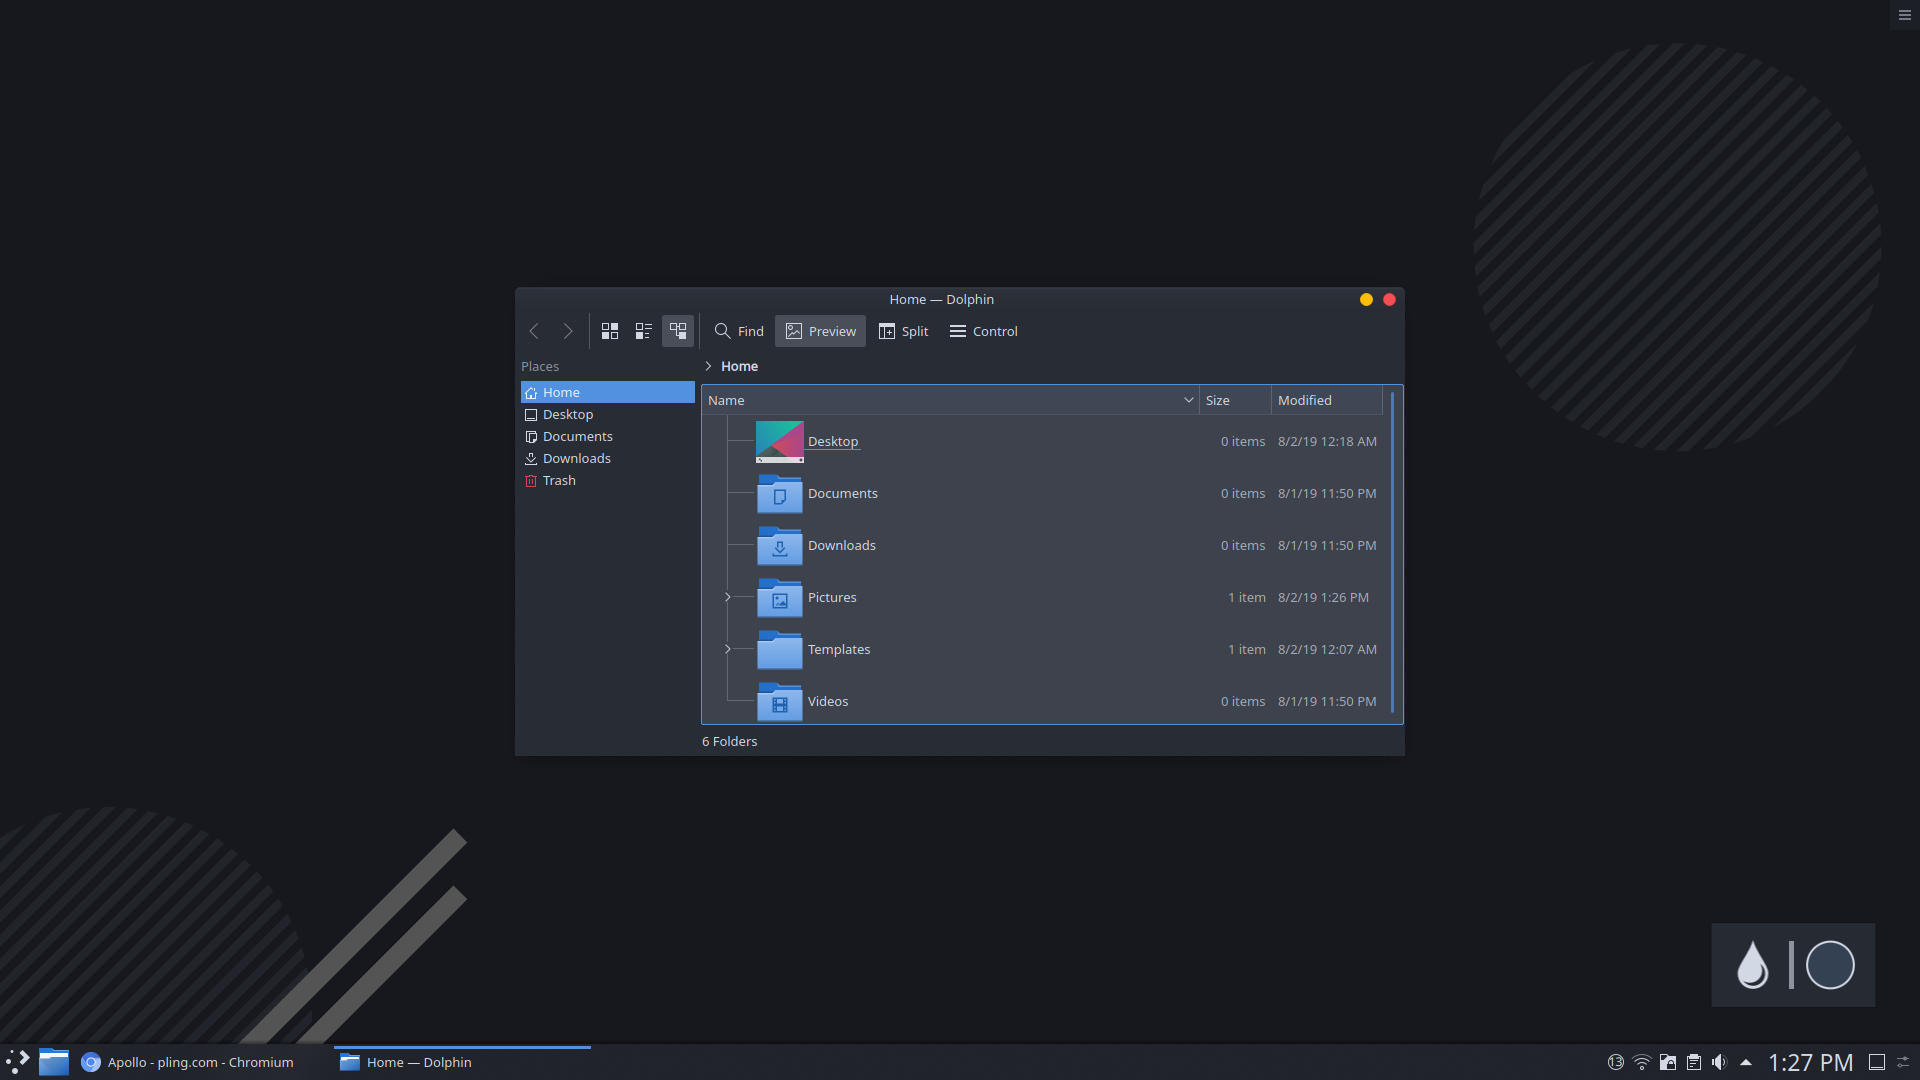
Task: Toggle the Preview button
Action: point(820,331)
